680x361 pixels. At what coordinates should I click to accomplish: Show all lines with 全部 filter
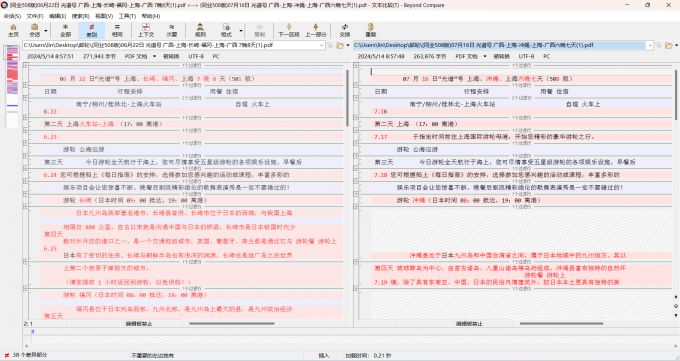click(x=65, y=30)
